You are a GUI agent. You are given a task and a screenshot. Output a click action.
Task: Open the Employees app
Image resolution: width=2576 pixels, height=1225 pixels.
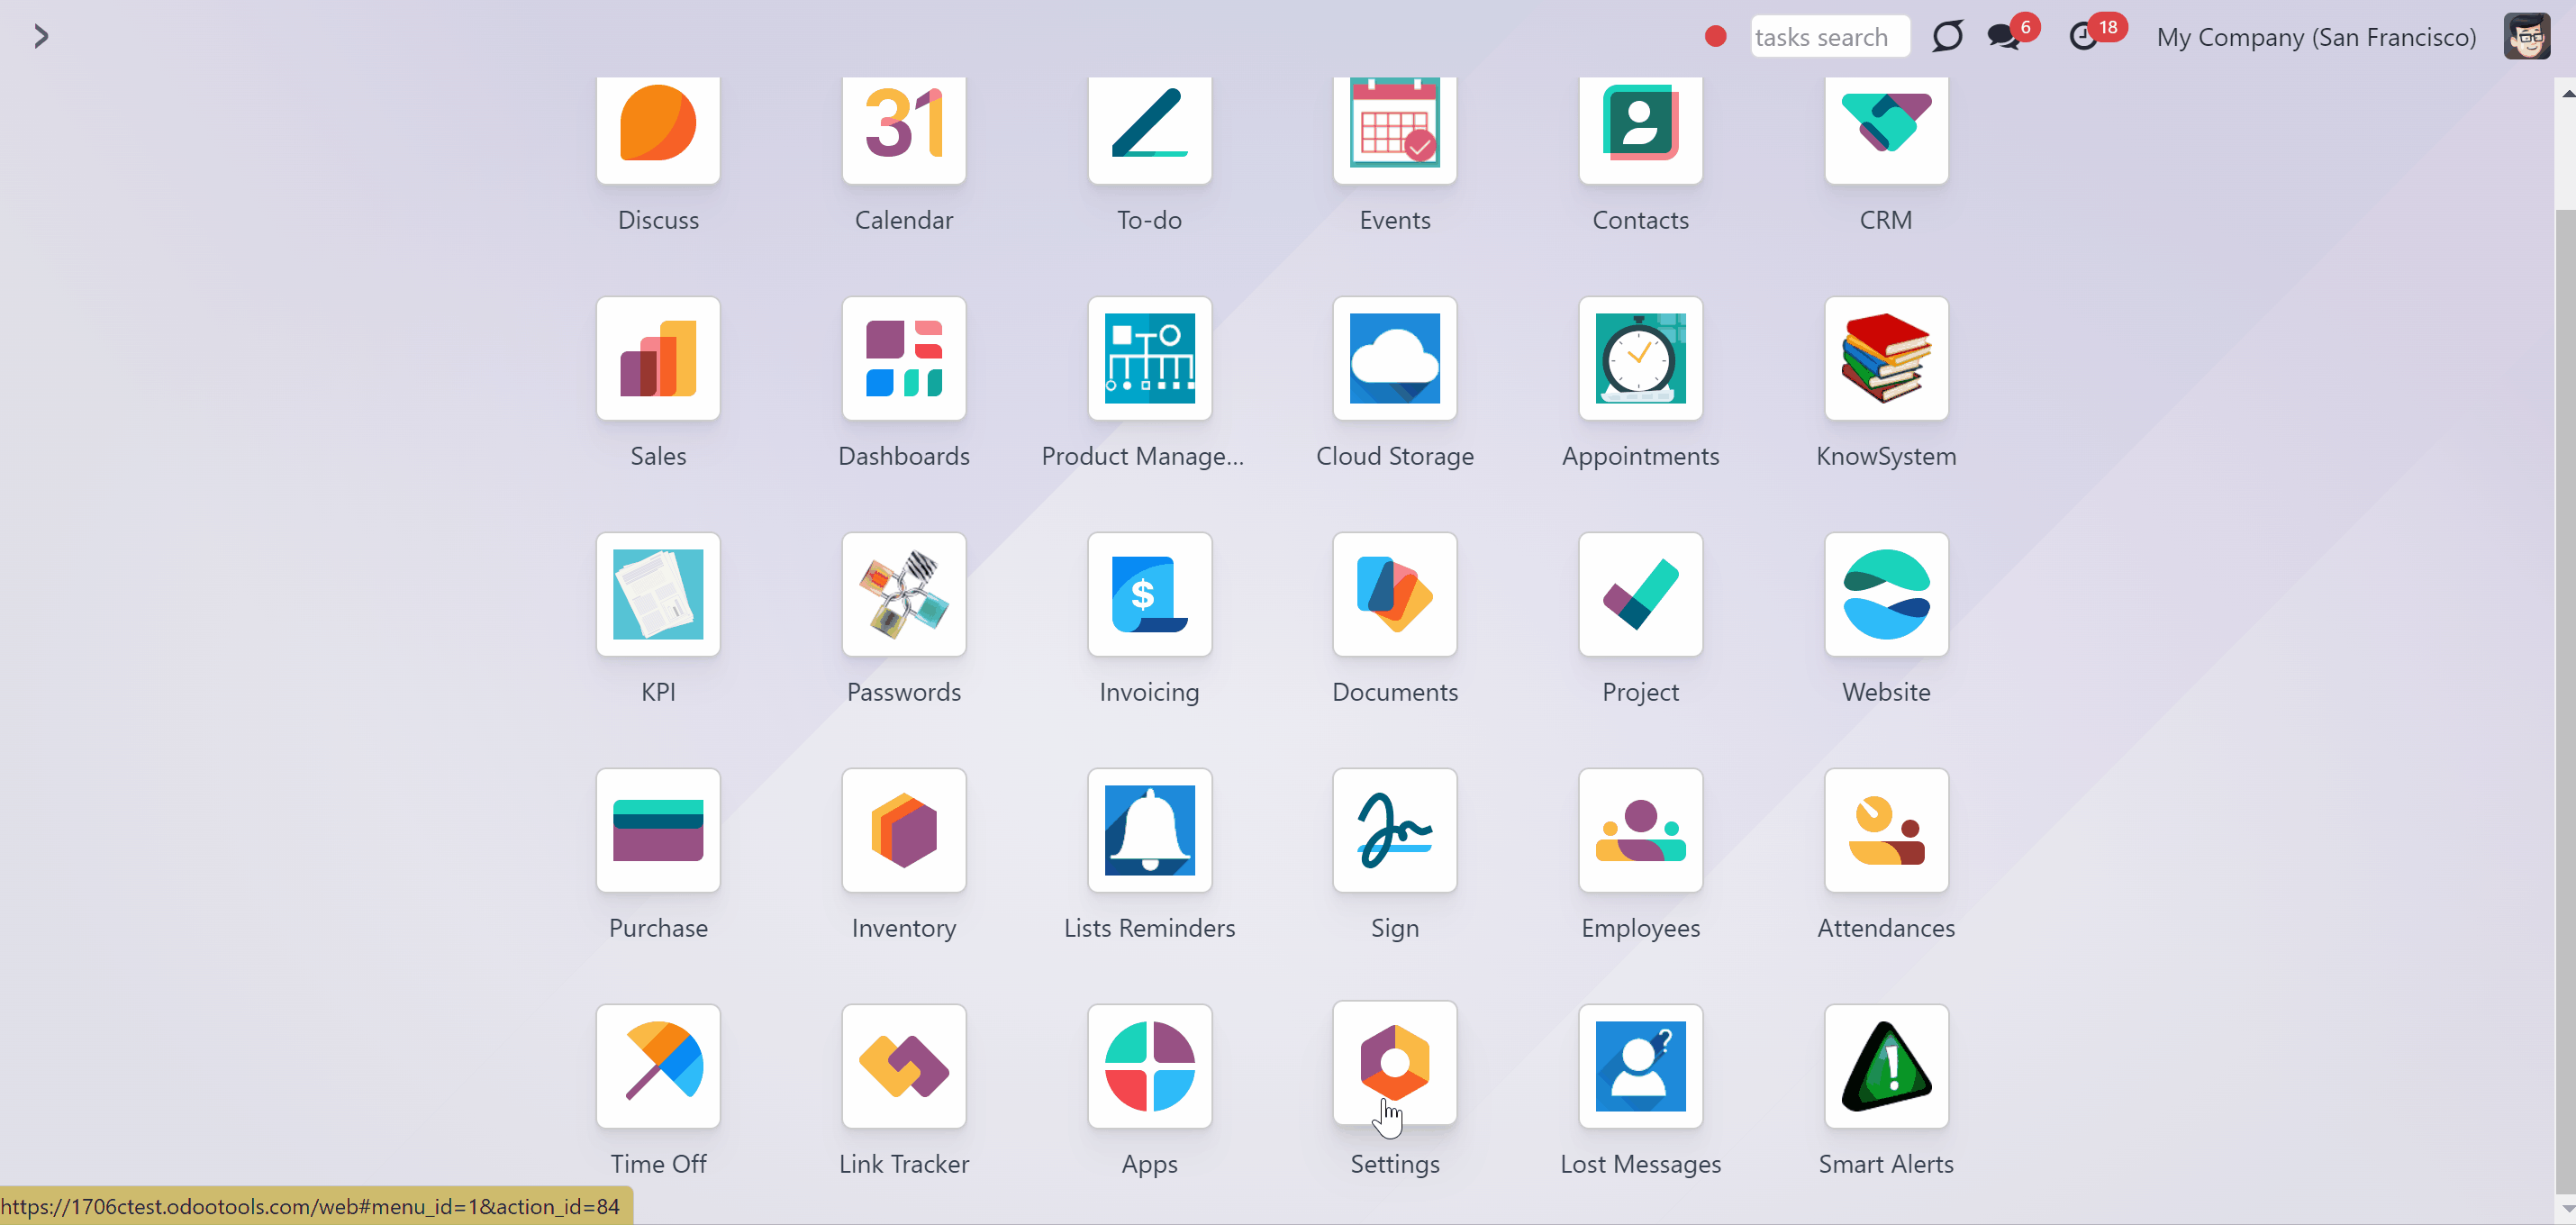click(1641, 831)
